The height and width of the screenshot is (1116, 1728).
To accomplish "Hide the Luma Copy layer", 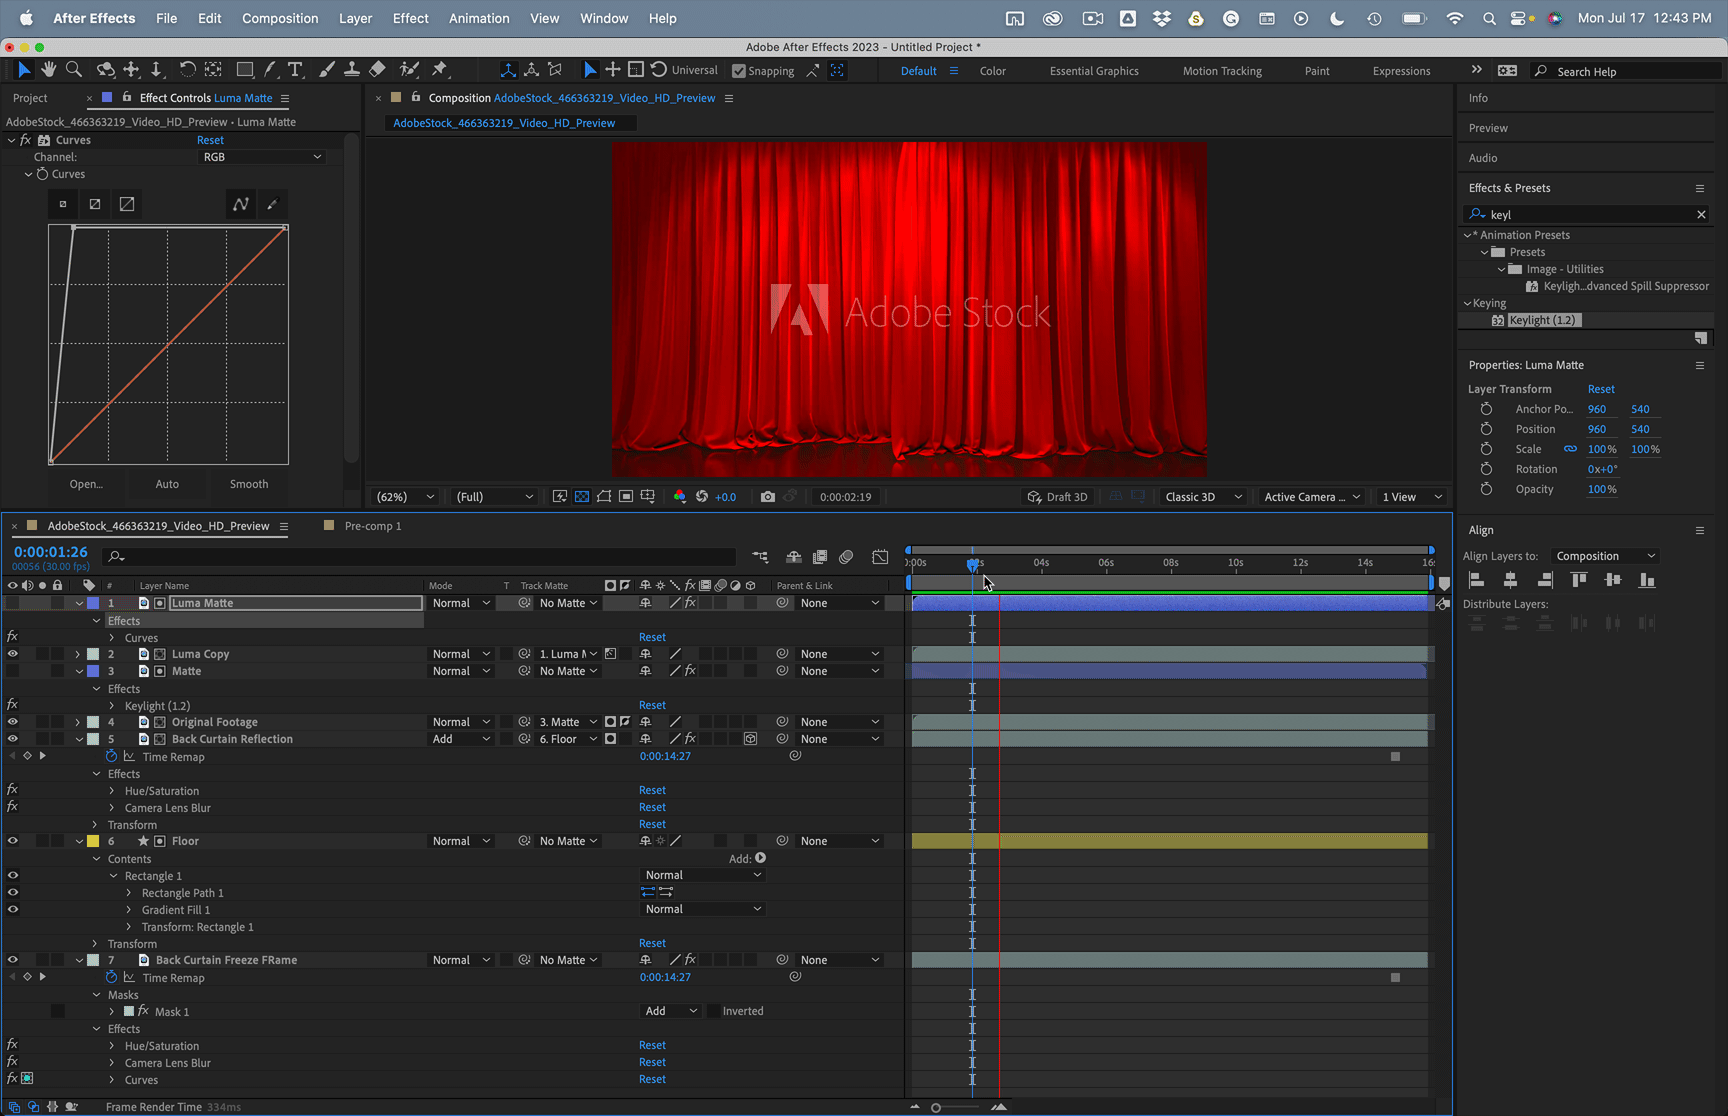I will tap(13, 654).
